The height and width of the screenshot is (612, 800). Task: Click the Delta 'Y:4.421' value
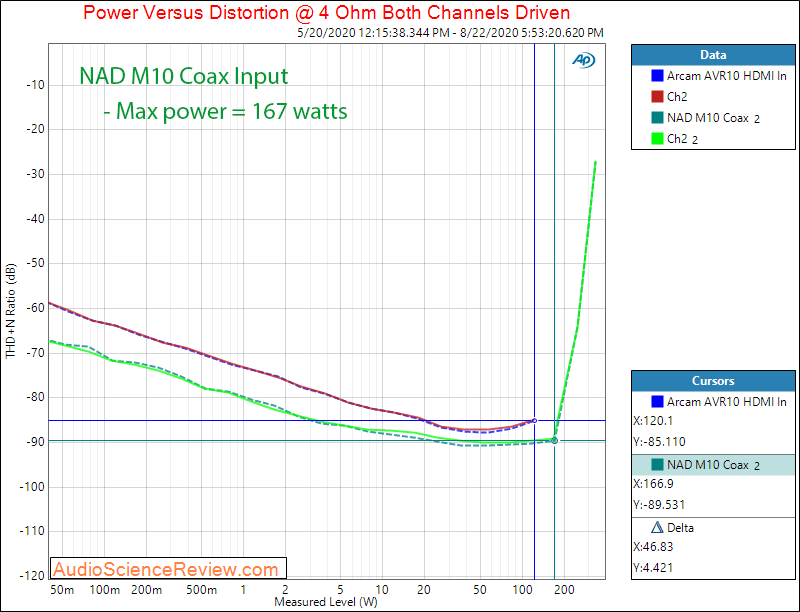click(x=653, y=568)
